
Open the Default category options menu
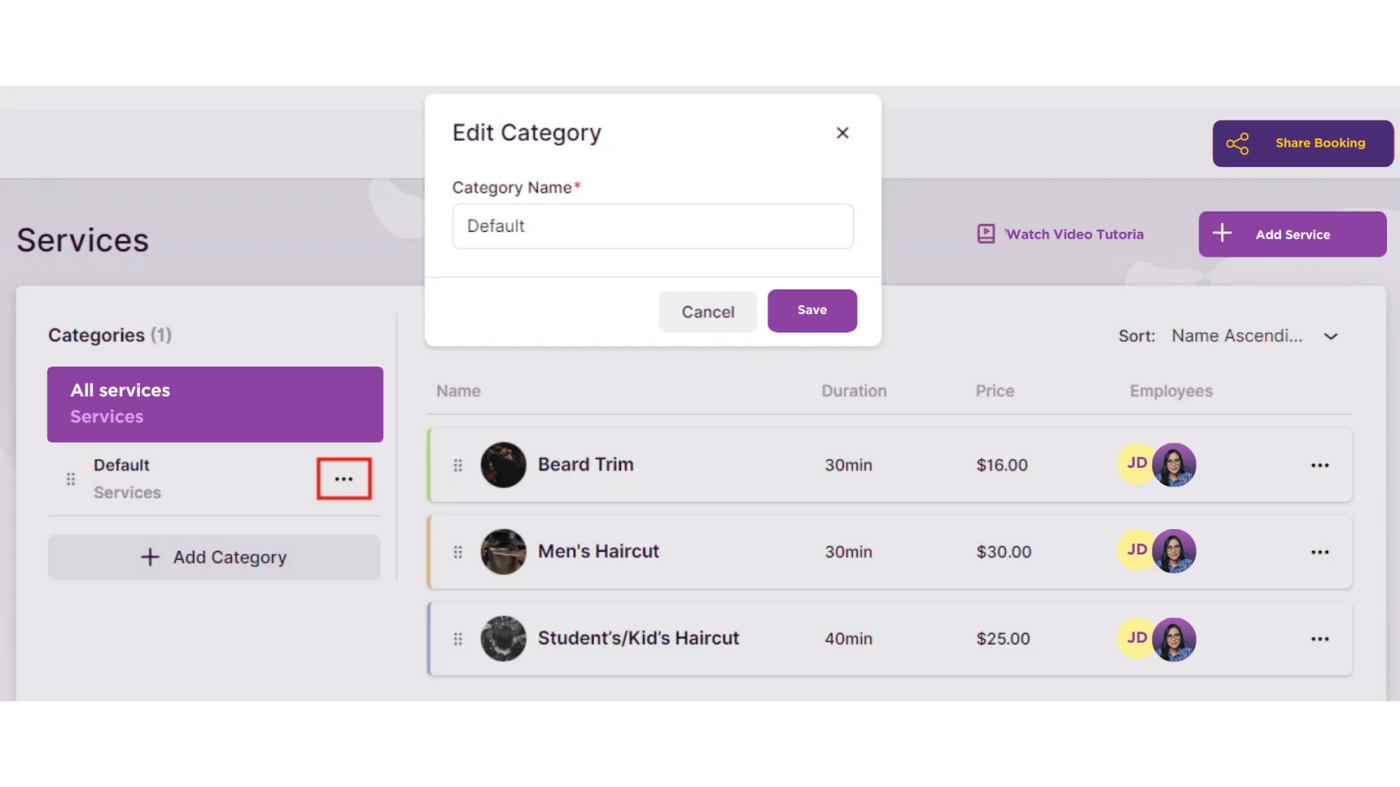point(344,479)
